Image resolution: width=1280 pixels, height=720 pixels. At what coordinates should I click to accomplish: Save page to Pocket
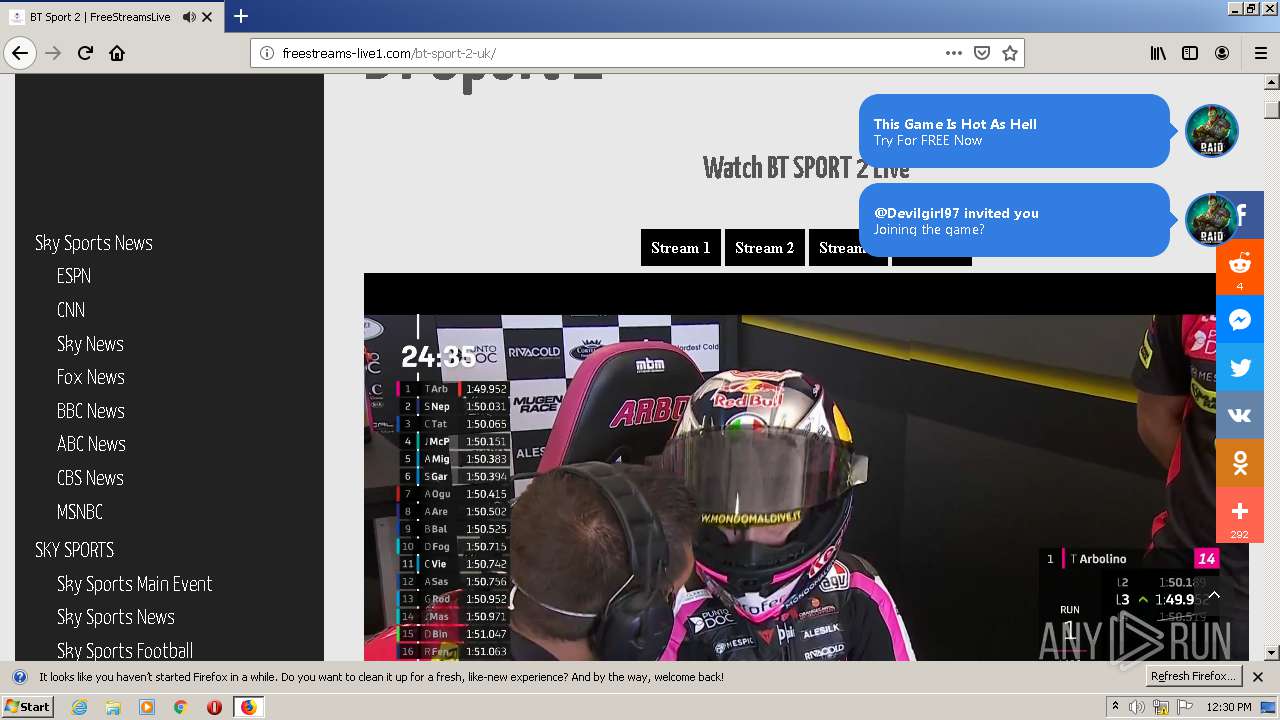(982, 53)
